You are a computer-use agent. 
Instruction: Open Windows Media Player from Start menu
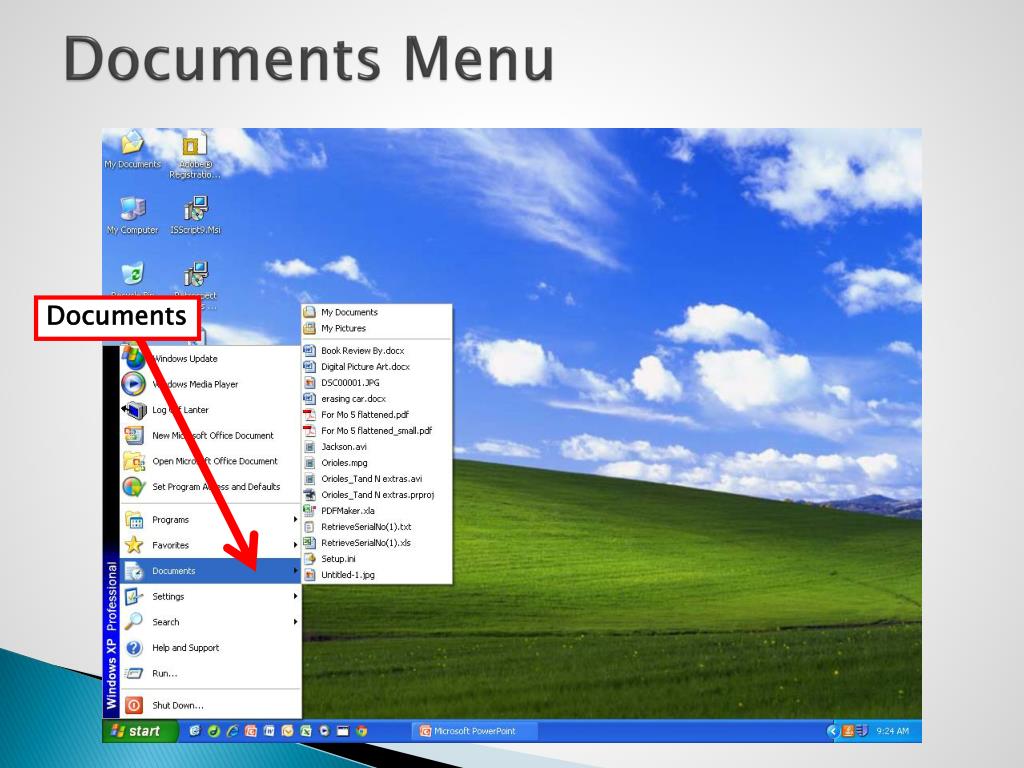click(210, 384)
